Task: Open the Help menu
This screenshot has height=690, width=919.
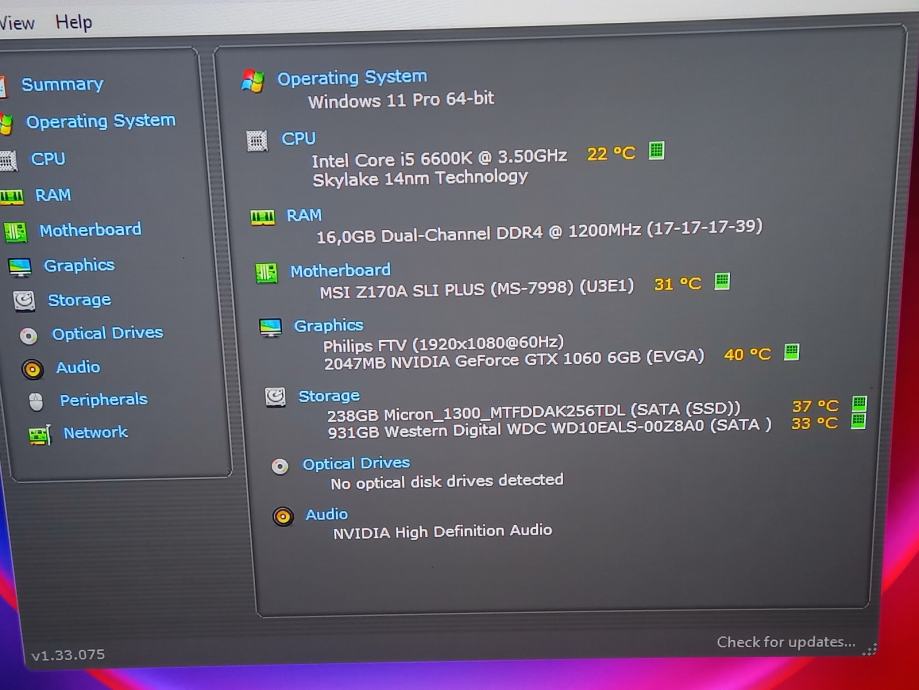Action: pyautogui.click(x=73, y=22)
